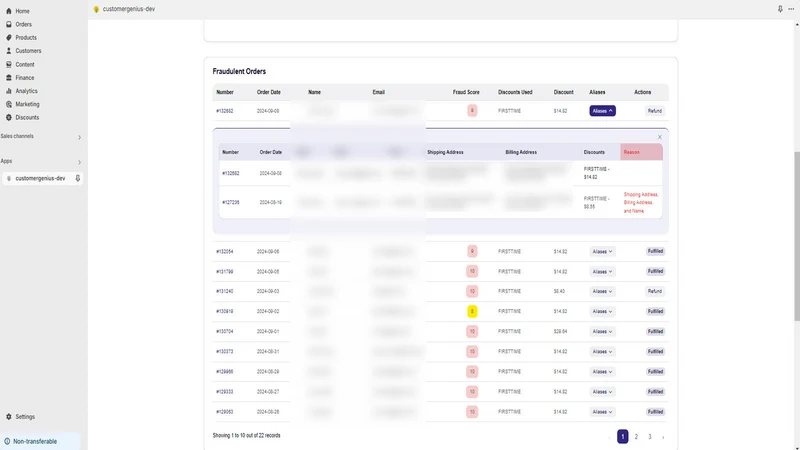Expand Aliases for order #130704
Image resolution: width=800 pixels, height=450 pixels.
602,332
